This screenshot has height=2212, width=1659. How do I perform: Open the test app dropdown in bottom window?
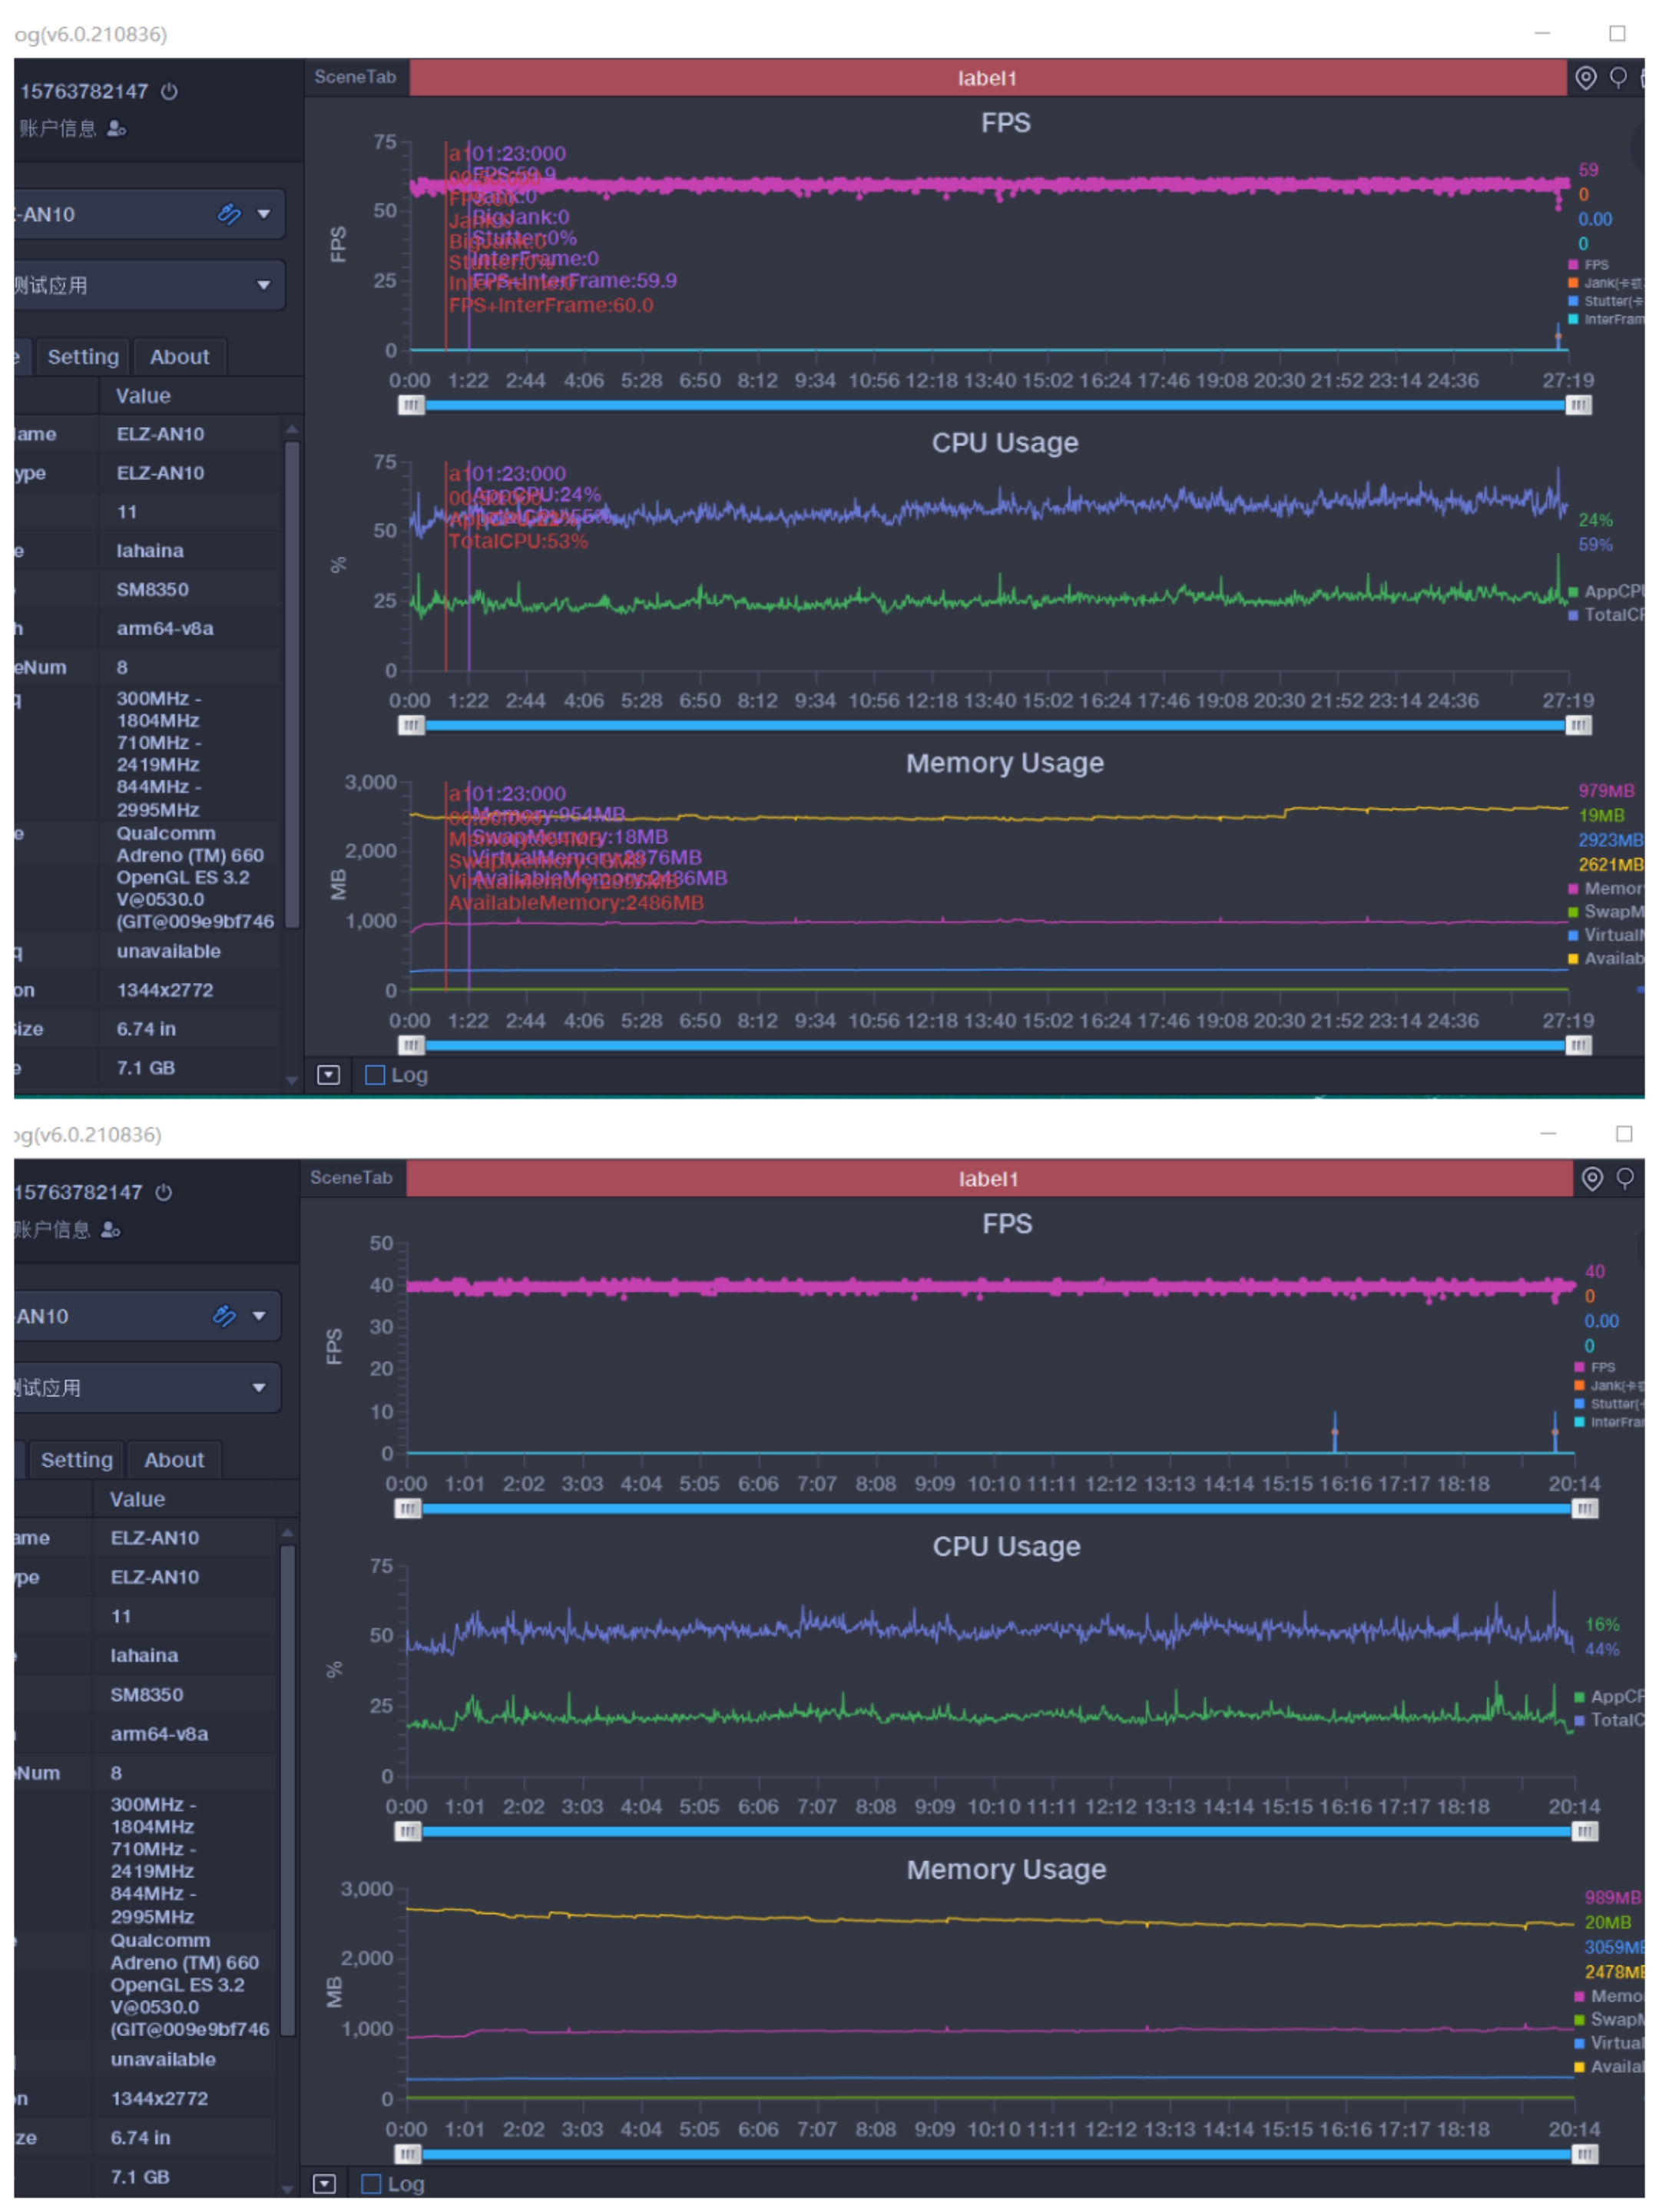(147, 1387)
